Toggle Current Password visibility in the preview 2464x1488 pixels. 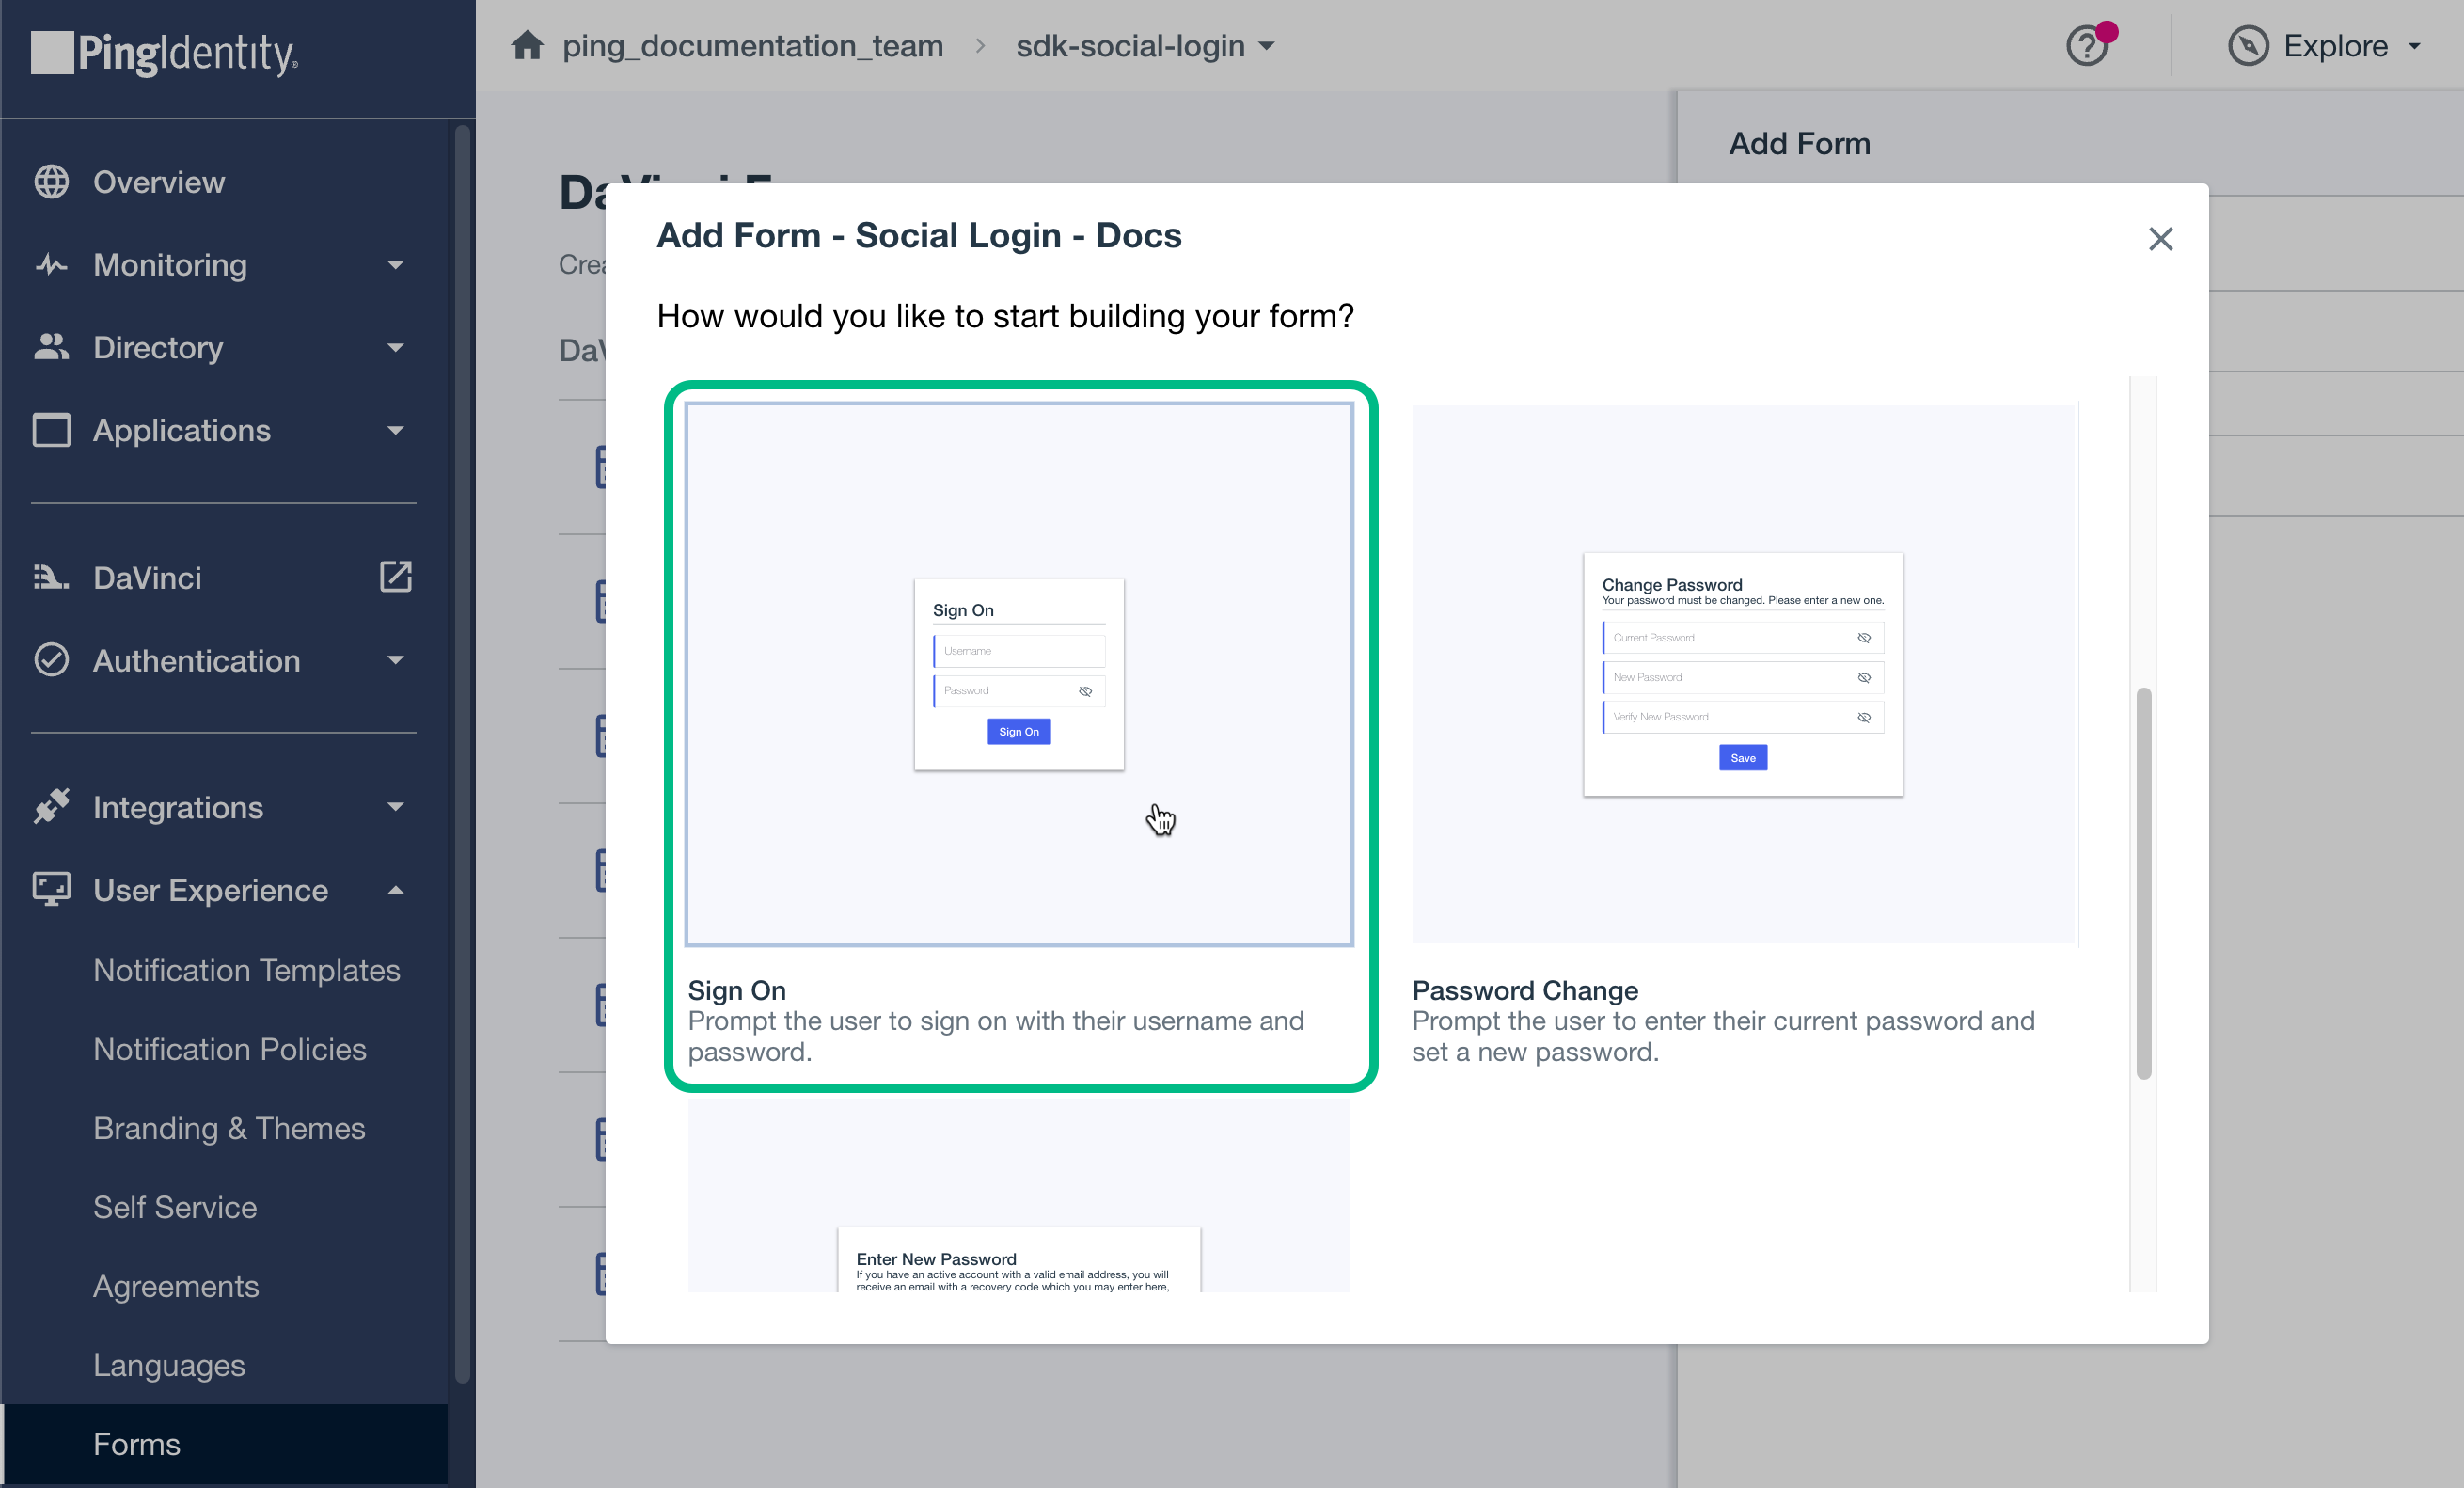(1864, 637)
